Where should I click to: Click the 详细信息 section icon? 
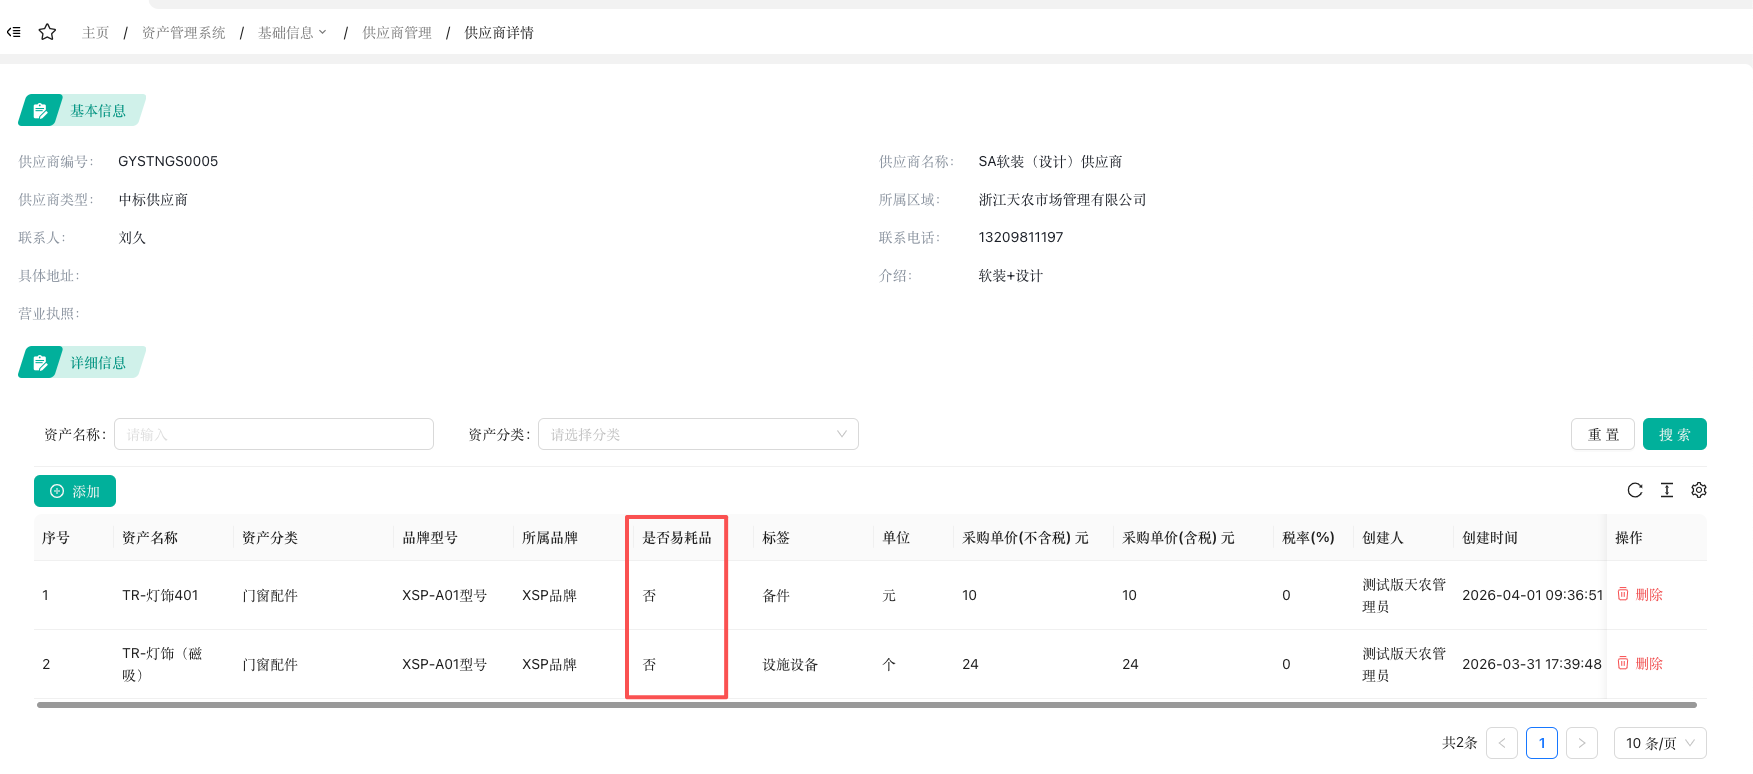(x=40, y=363)
